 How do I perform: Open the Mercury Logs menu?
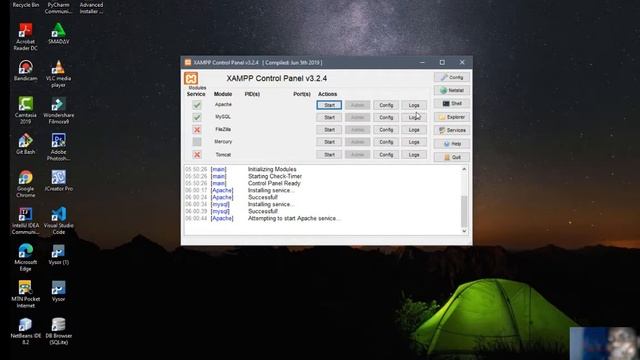pos(414,142)
